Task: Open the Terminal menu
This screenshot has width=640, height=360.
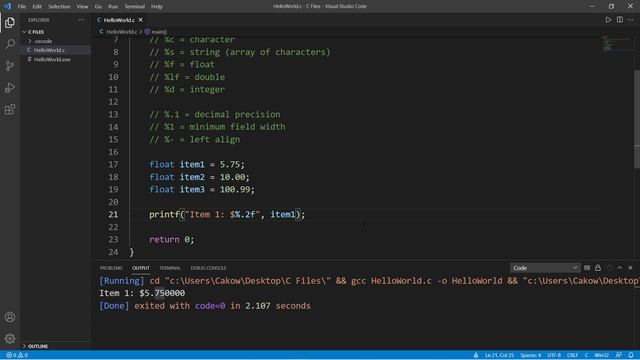Action: pyautogui.click(x=134, y=6)
